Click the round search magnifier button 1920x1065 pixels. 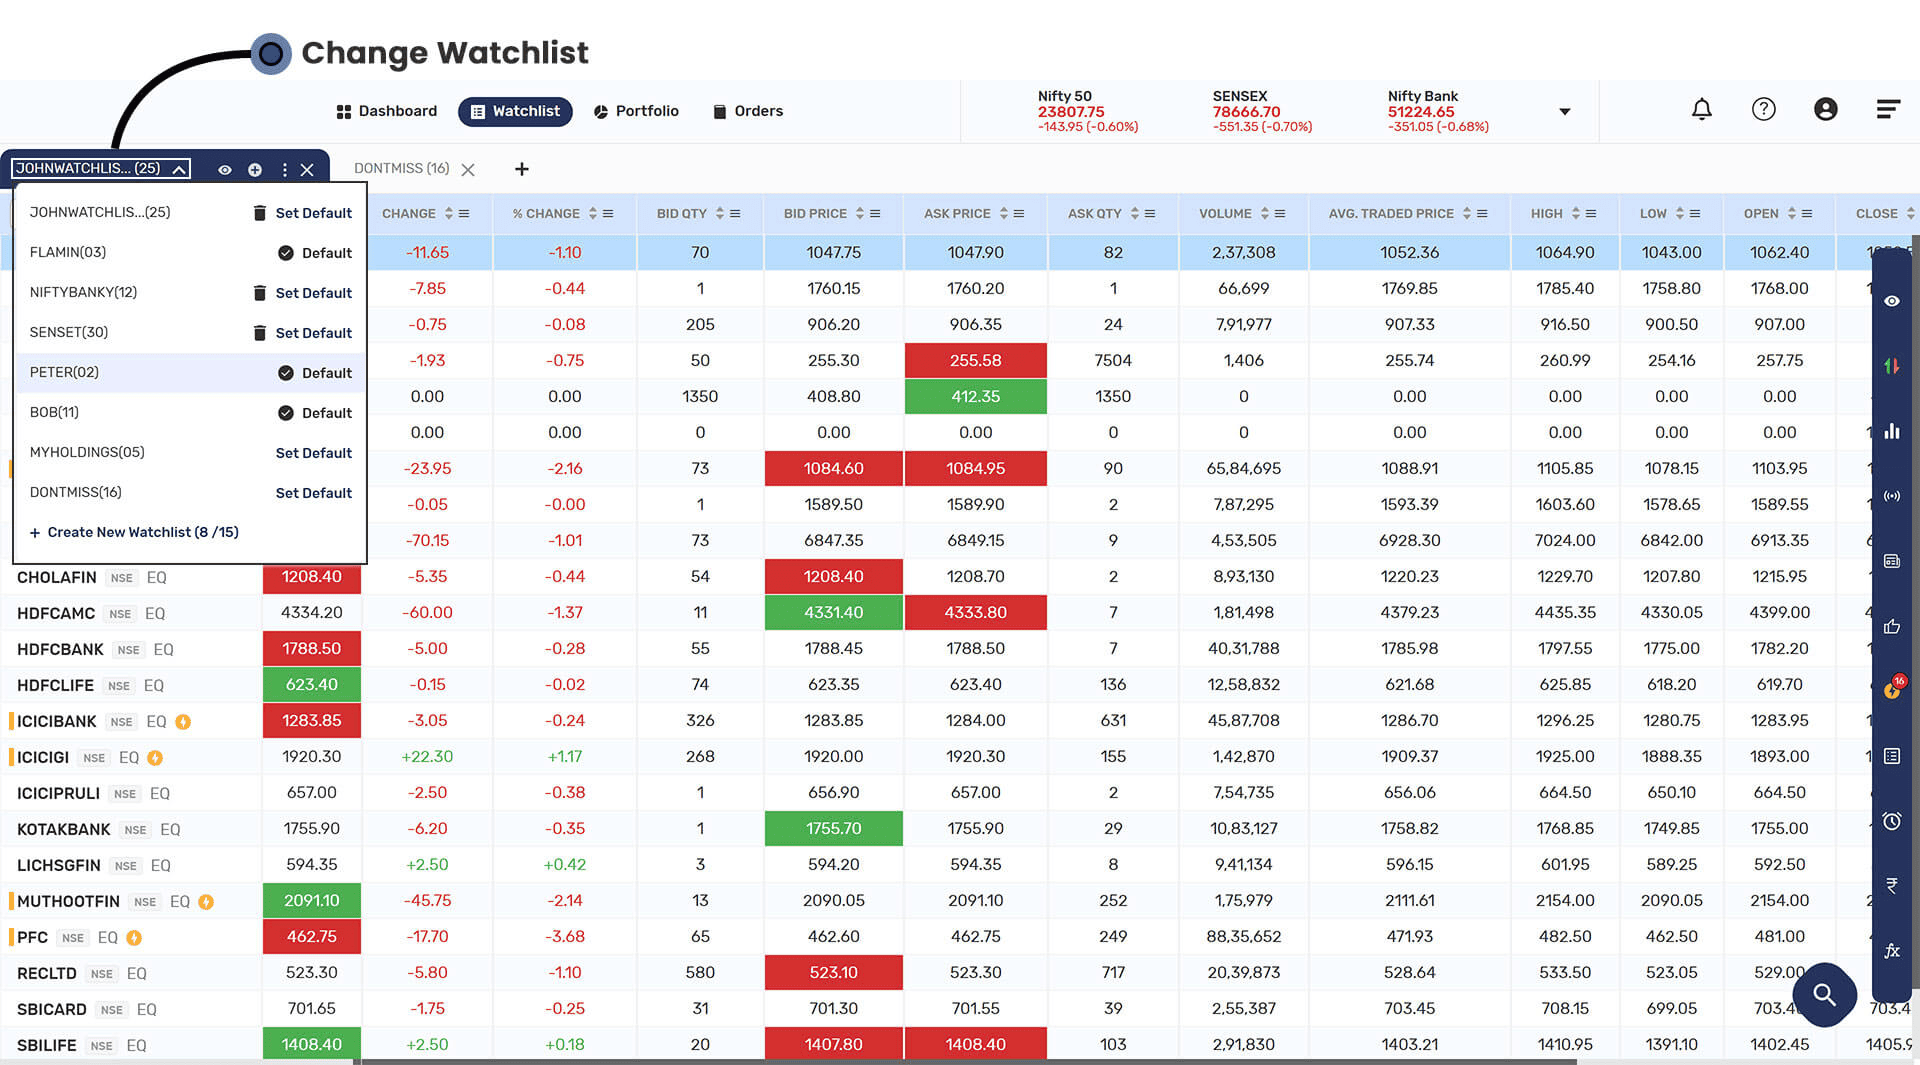tap(1824, 994)
